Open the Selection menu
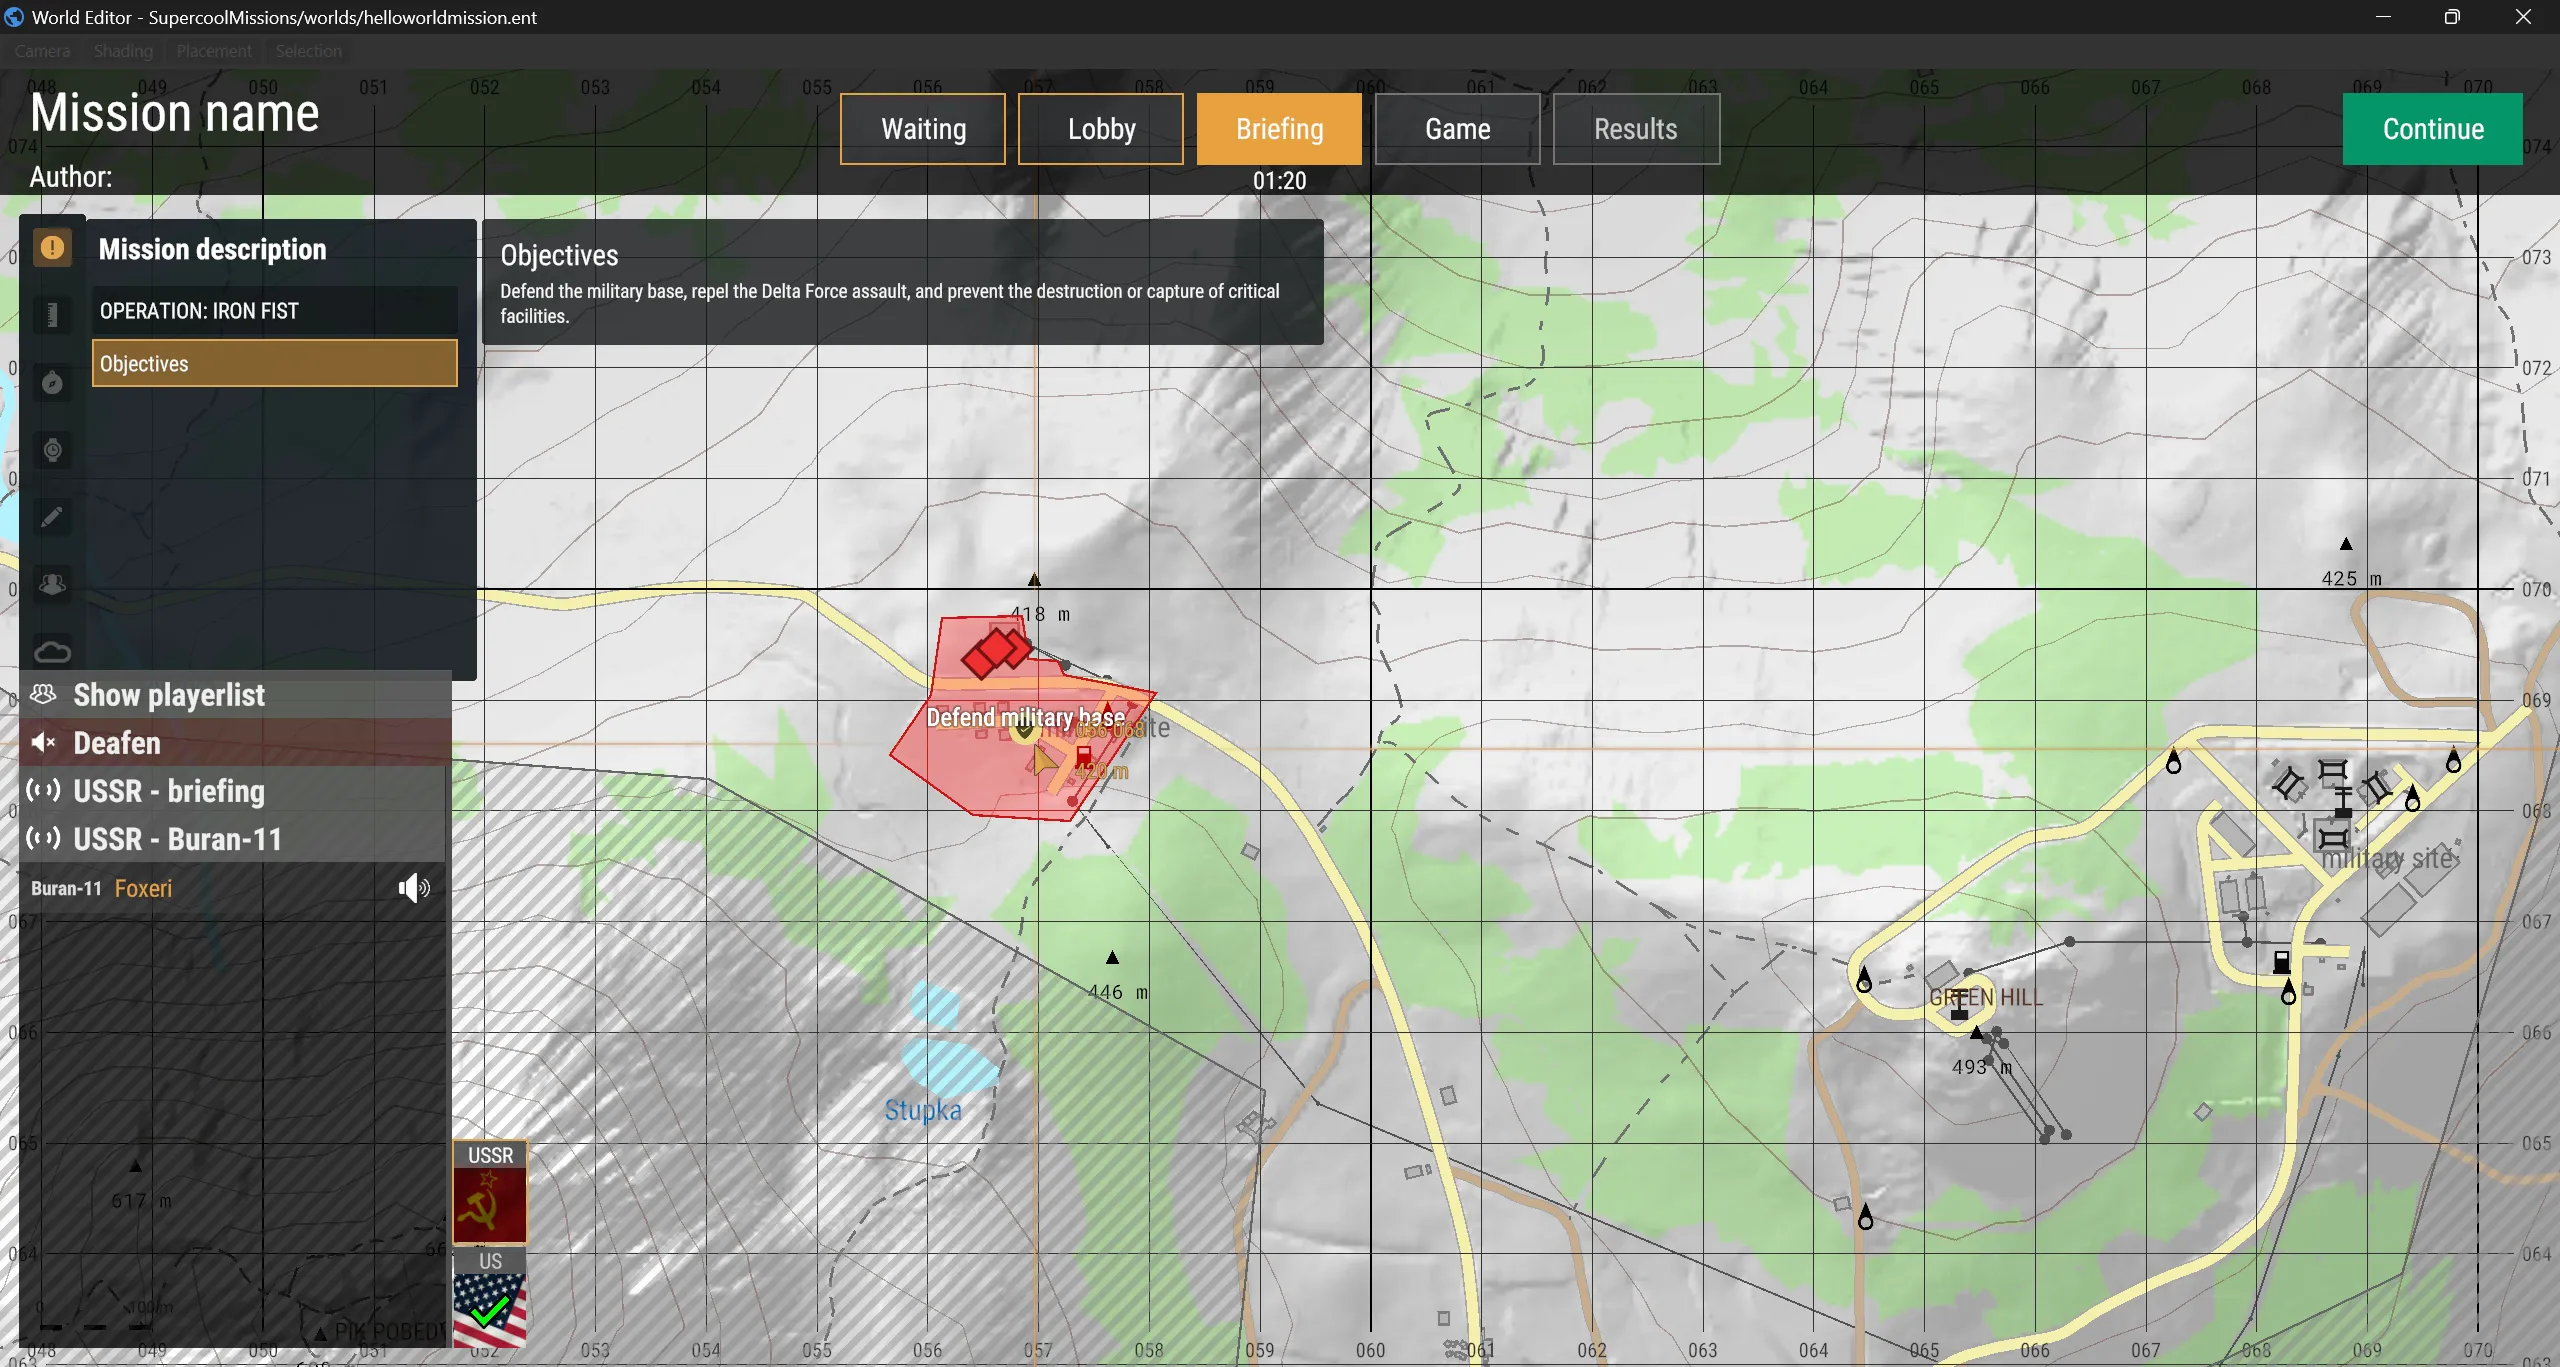 [308, 51]
